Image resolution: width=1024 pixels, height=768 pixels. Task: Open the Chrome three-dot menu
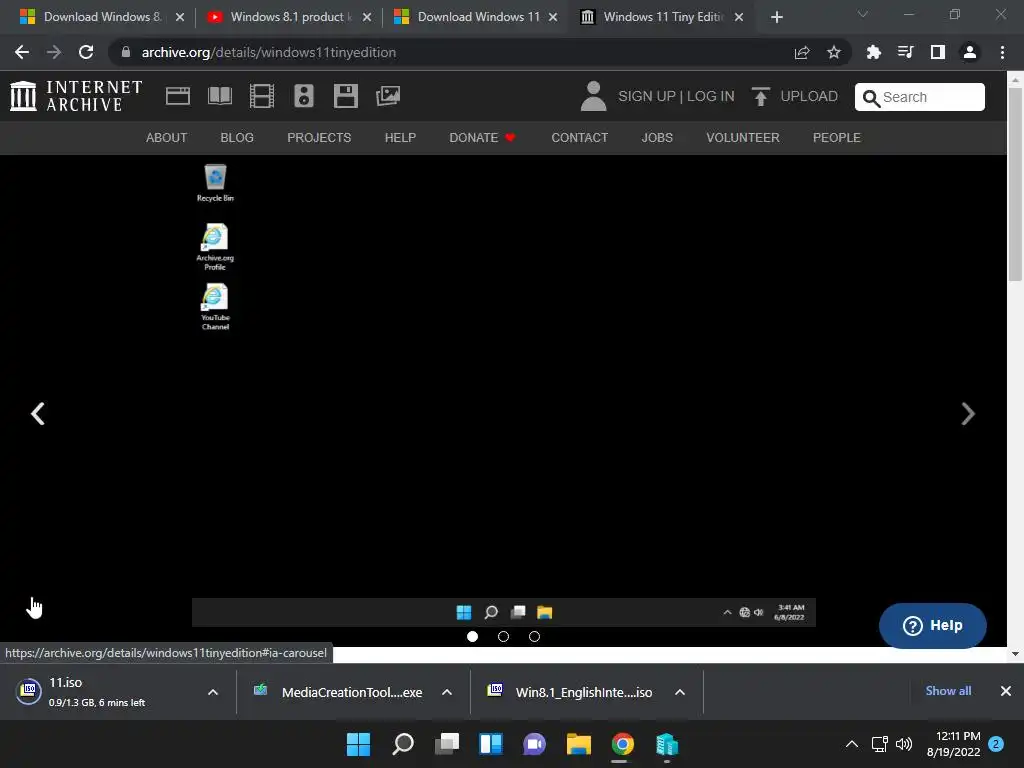point(1002,52)
